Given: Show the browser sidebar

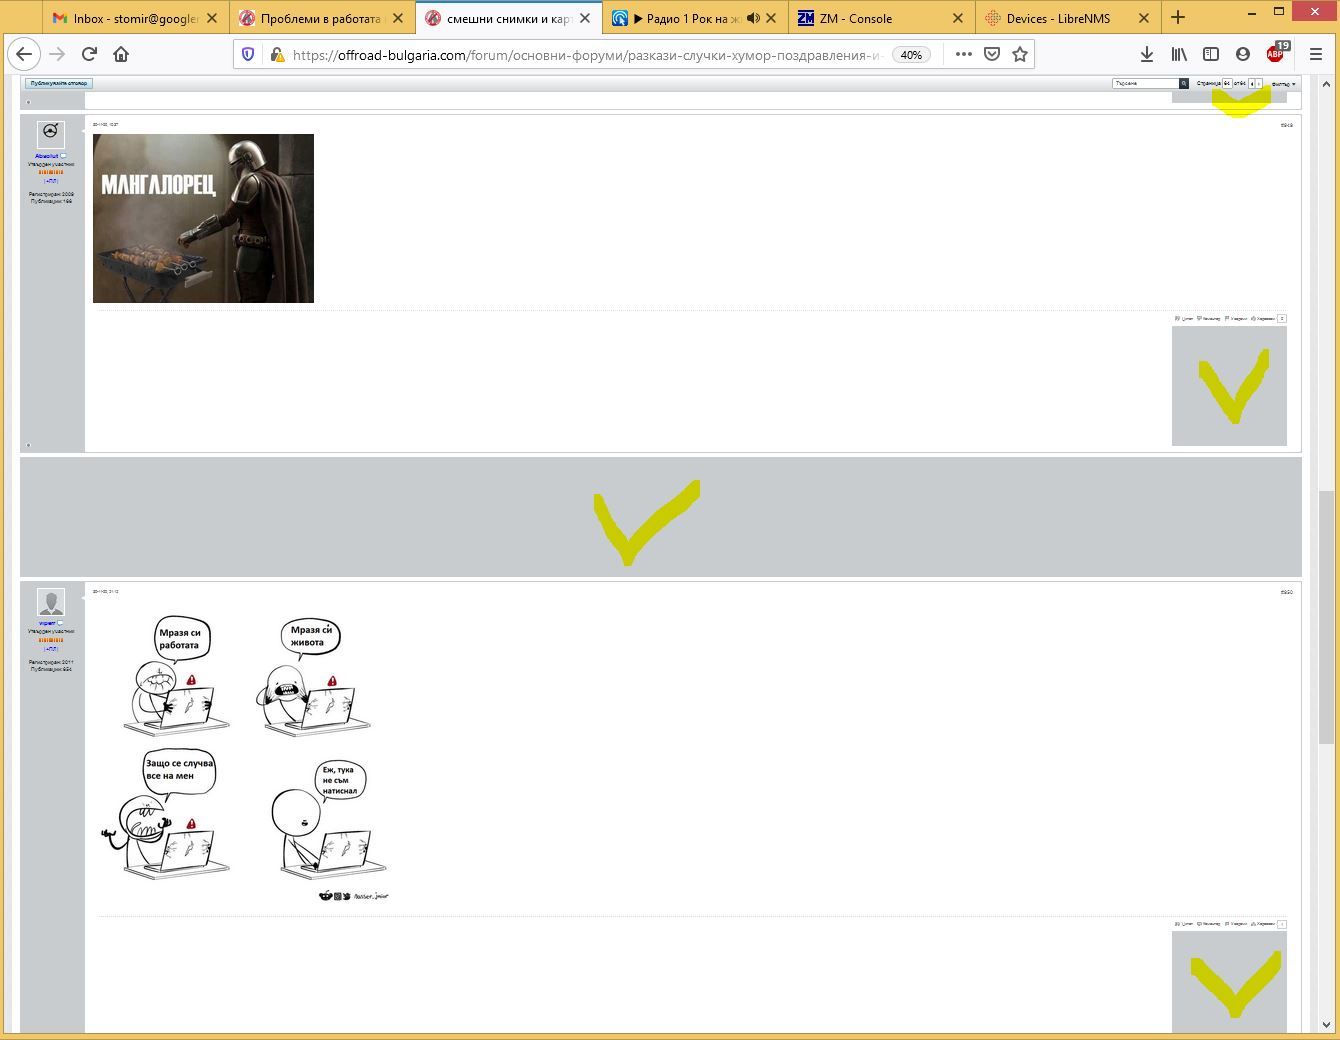Looking at the screenshot, I should pyautogui.click(x=1211, y=54).
